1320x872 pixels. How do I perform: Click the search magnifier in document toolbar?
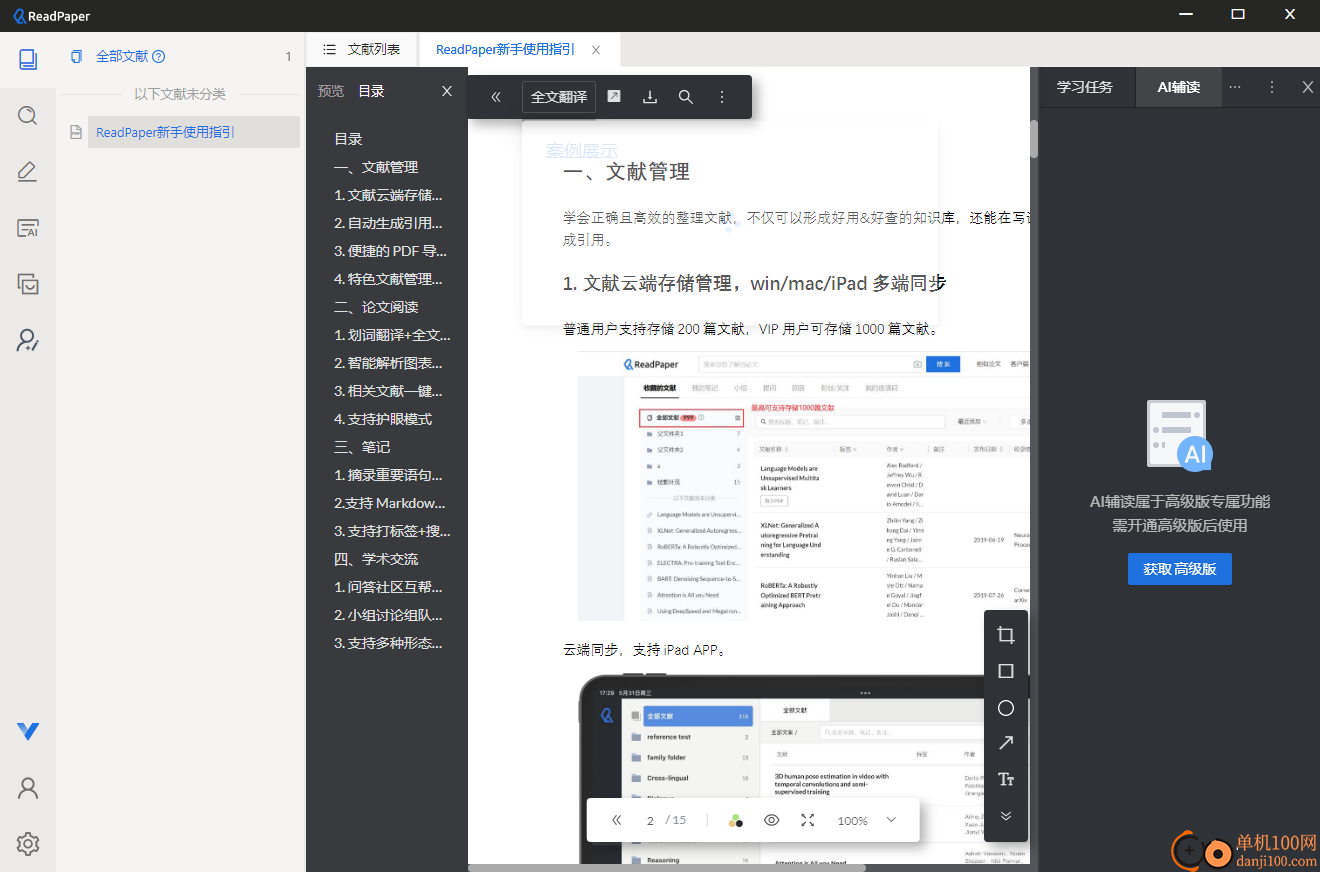(x=686, y=97)
